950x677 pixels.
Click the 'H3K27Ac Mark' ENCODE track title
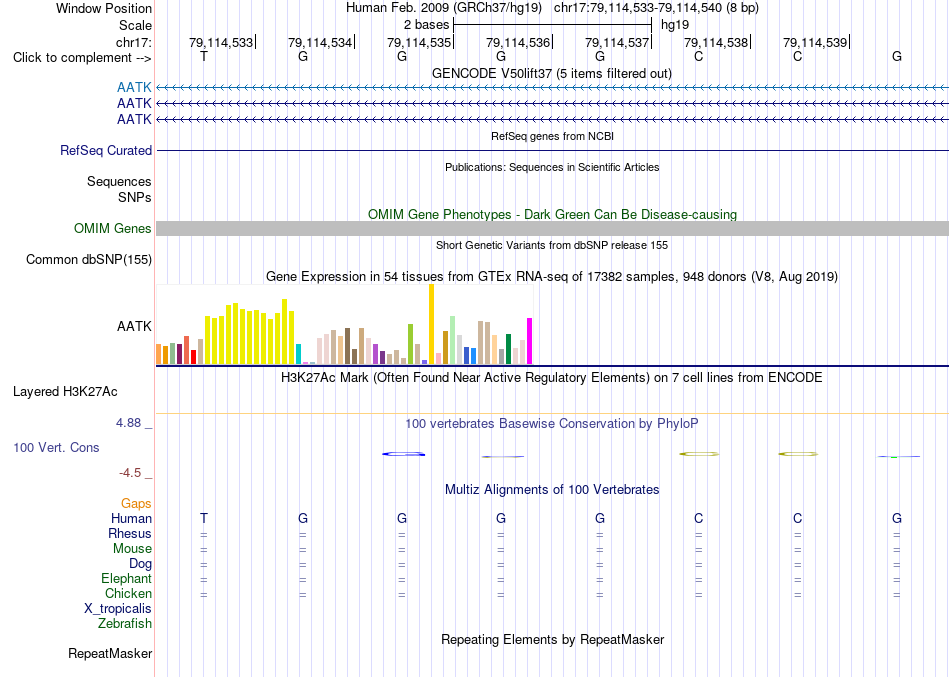[x=552, y=378]
